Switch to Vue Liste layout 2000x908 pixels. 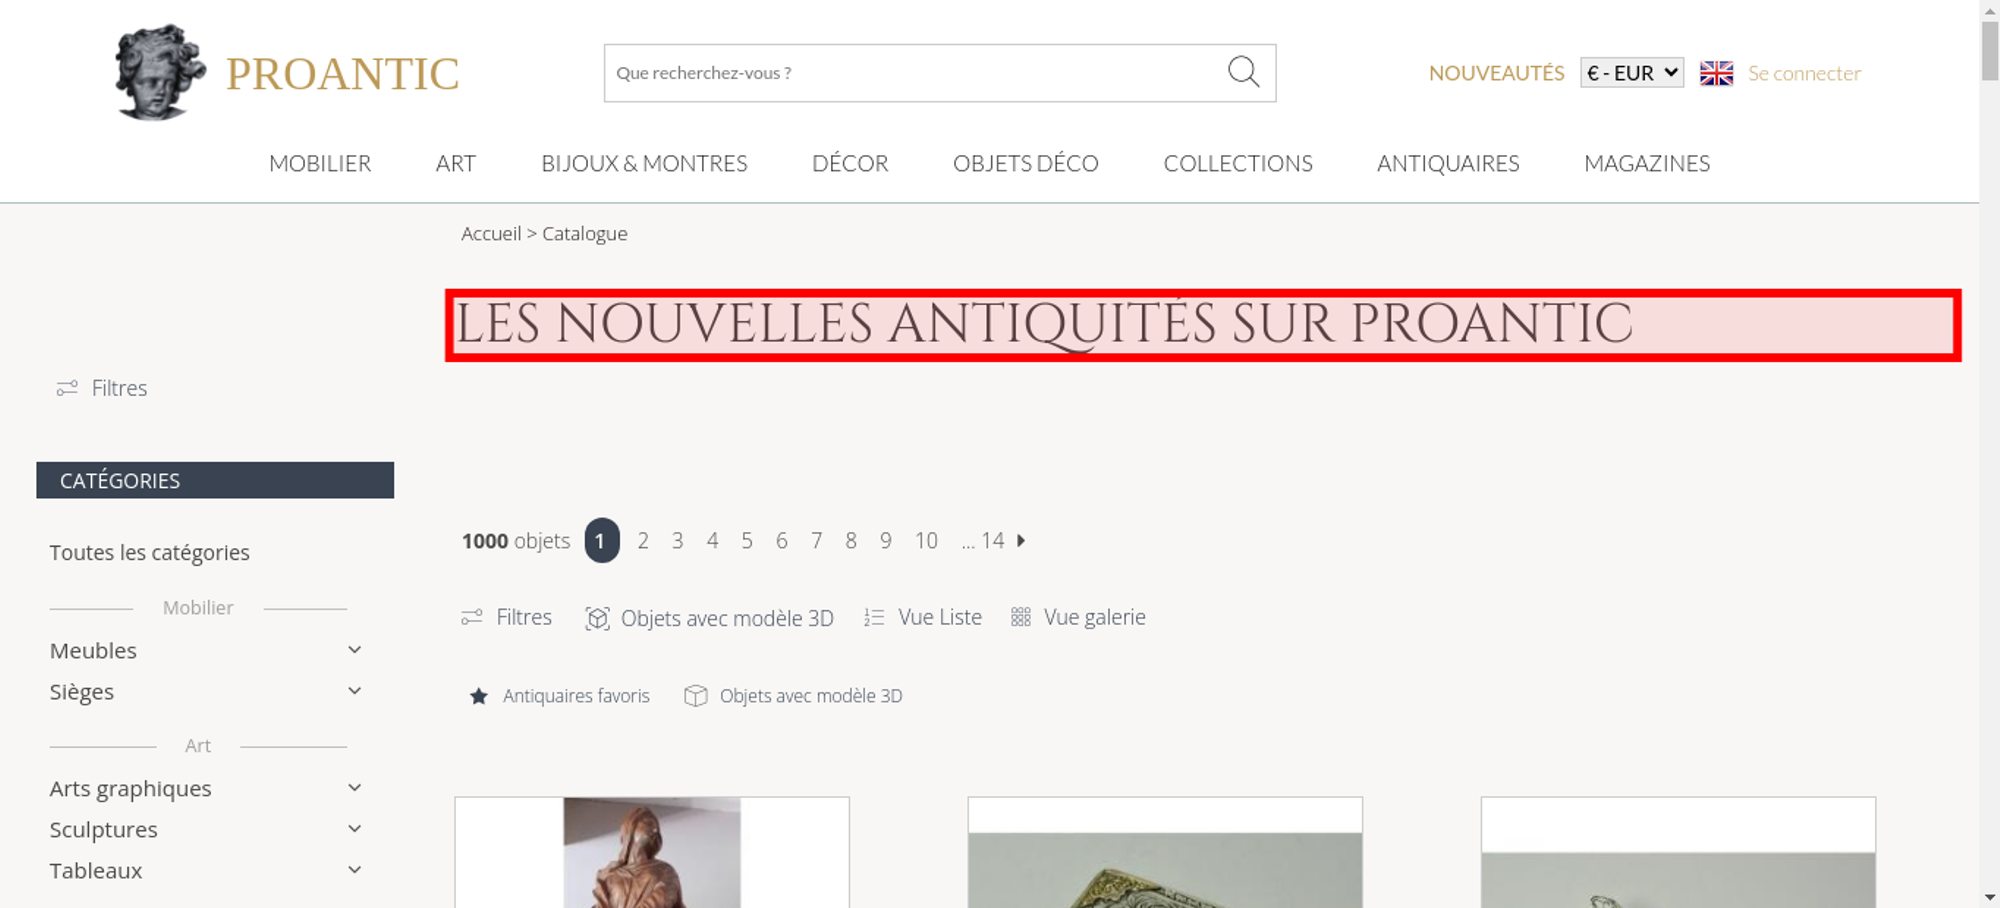click(923, 617)
